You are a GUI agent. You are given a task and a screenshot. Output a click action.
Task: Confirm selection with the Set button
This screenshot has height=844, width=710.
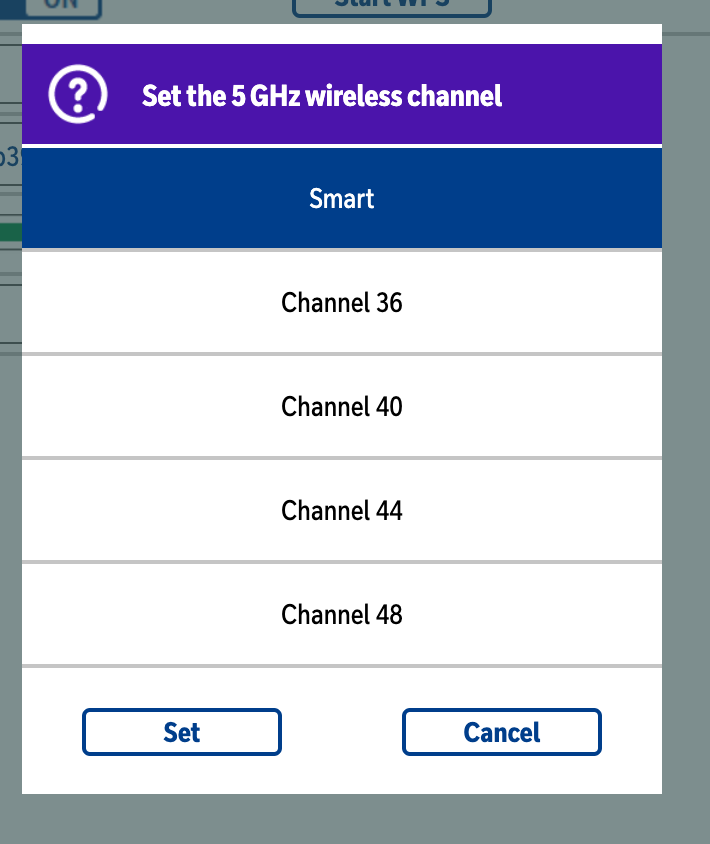click(182, 732)
